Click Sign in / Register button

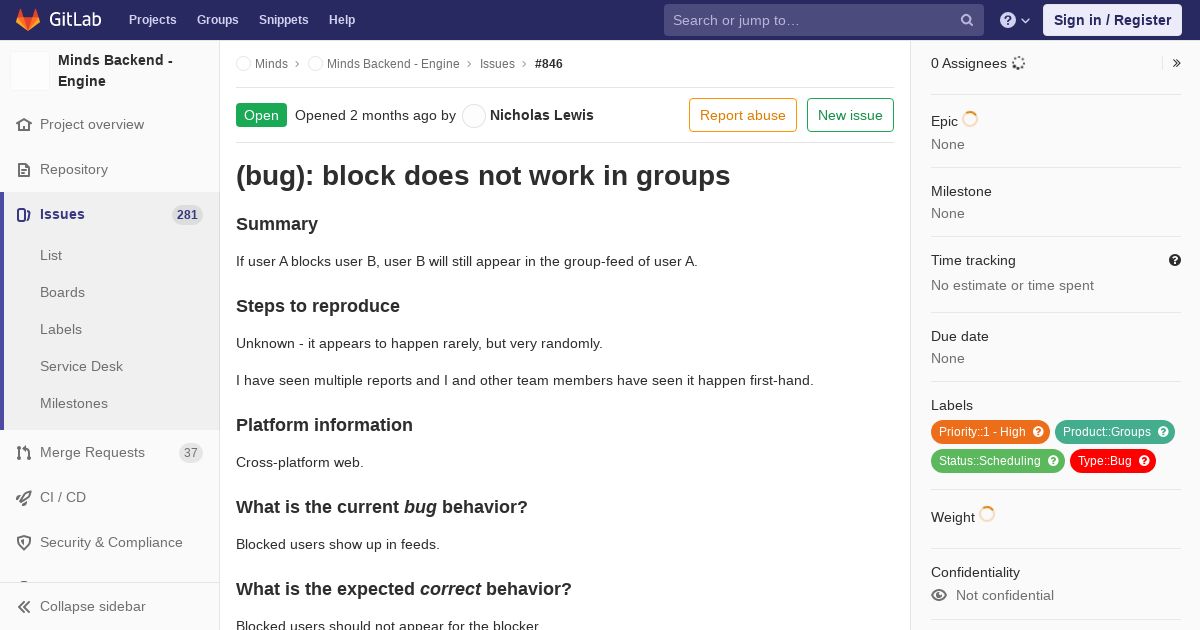pos(1112,20)
